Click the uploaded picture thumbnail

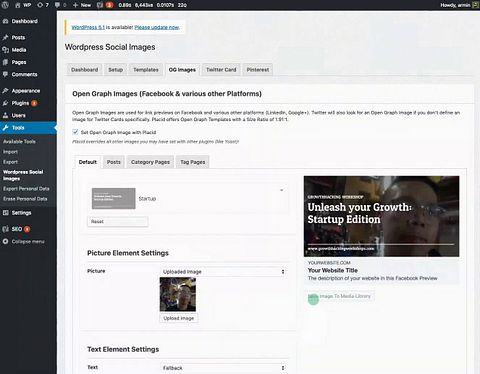click(x=178, y=294)
